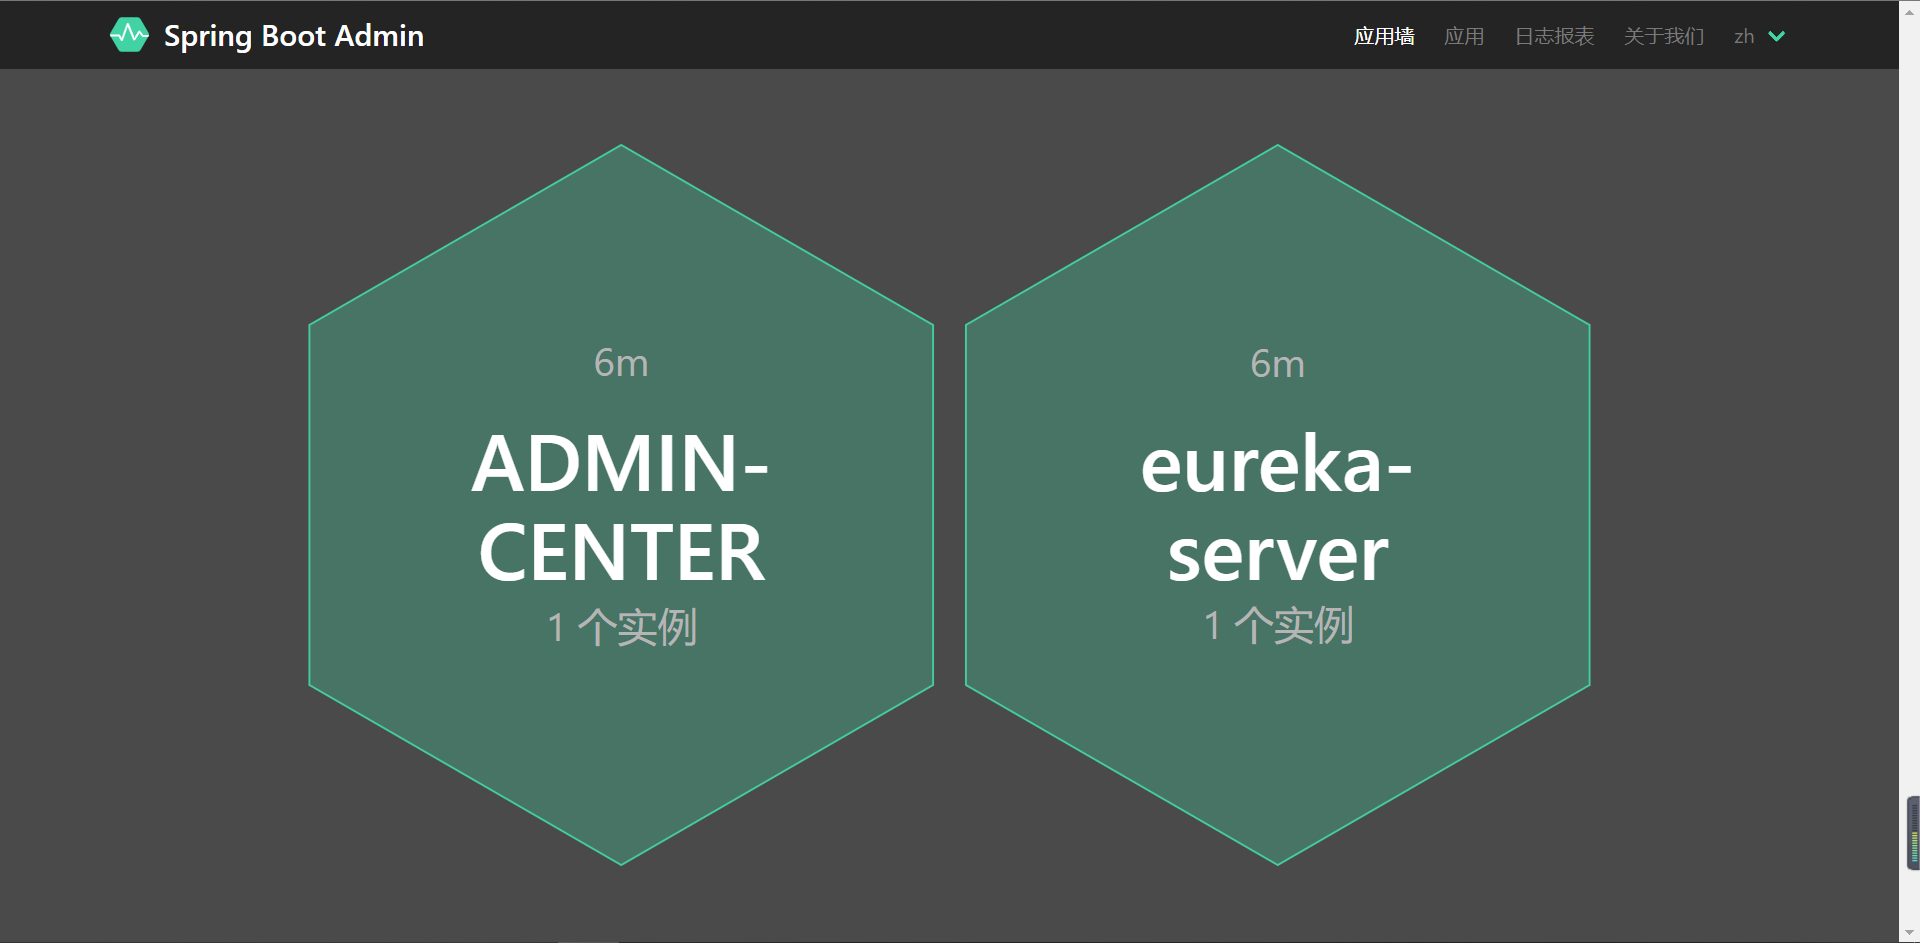The width and height of the screenshot is (1920, 943).
Task: Click the floating widget on the right edge
Action: (x=1913, y=833)
